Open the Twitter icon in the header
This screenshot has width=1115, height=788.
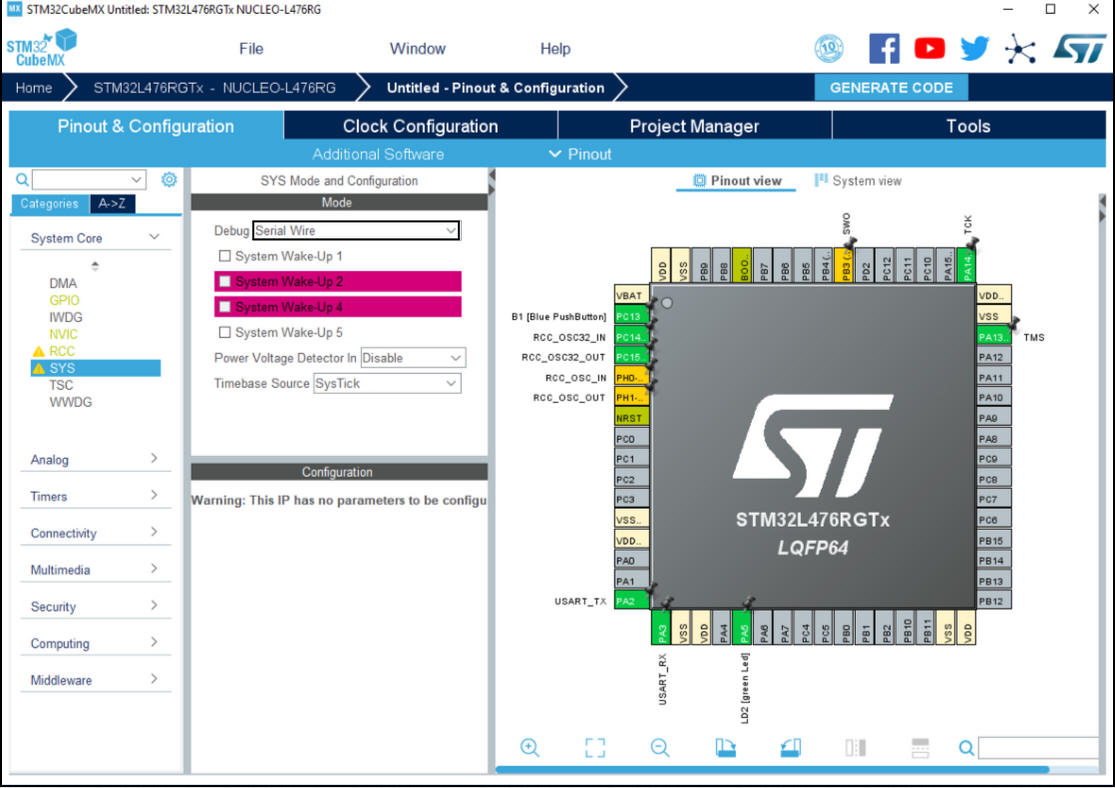974,48
